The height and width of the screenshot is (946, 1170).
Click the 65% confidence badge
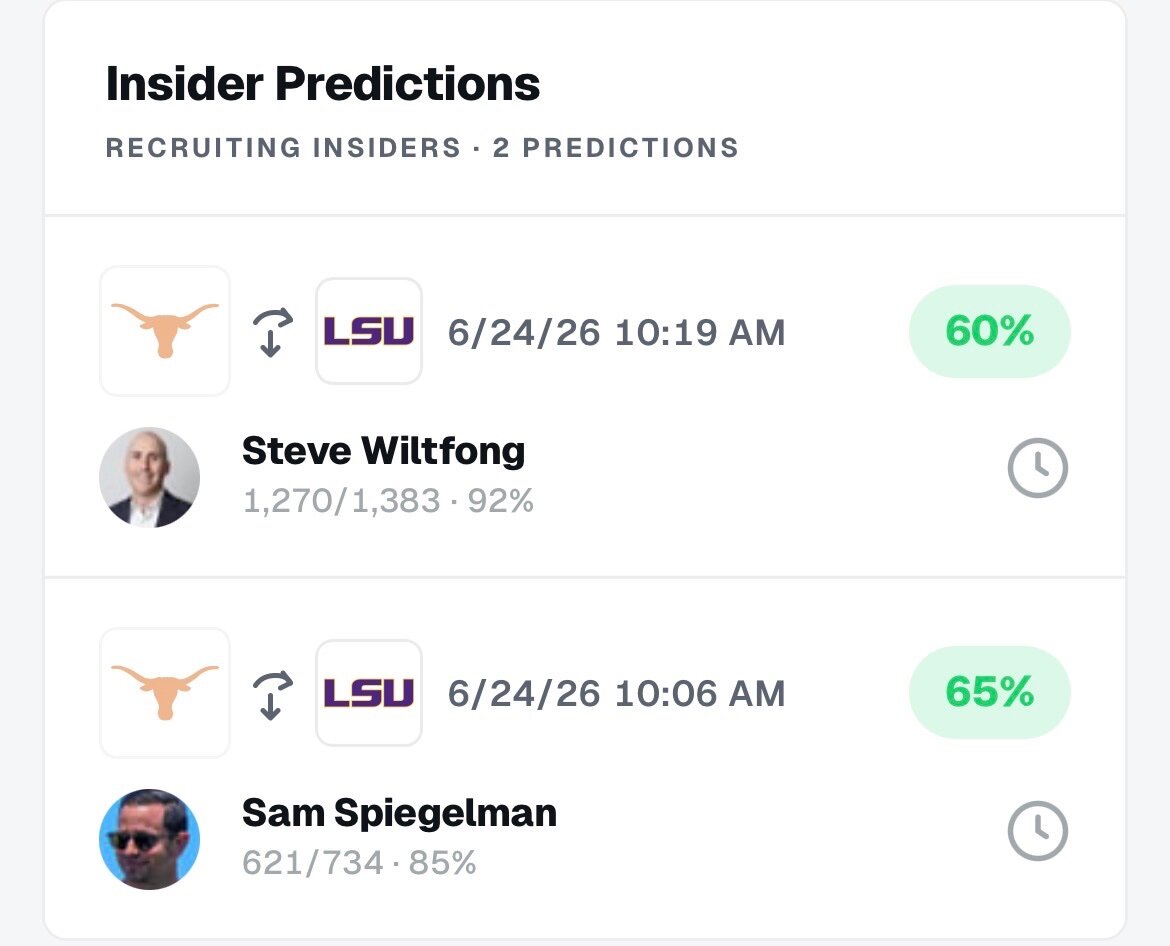(989, 692)
